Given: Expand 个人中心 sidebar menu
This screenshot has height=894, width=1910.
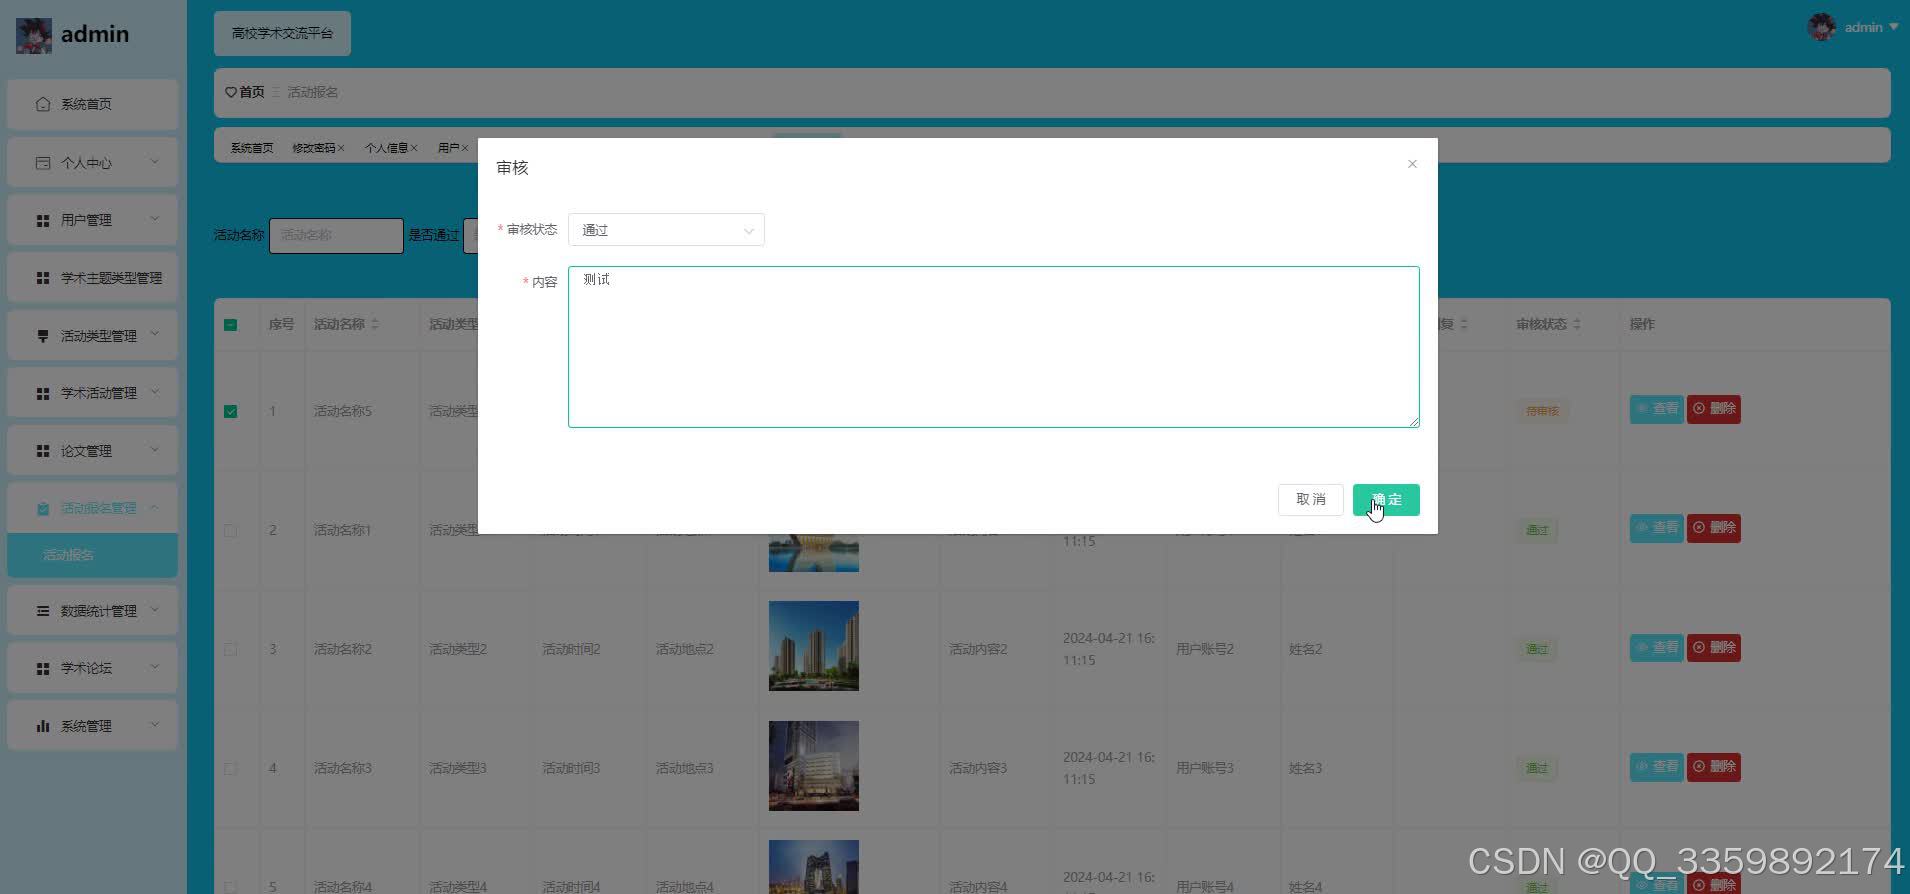Looking at the screenshot, I should pyautogui.click(x=92, y=162).
